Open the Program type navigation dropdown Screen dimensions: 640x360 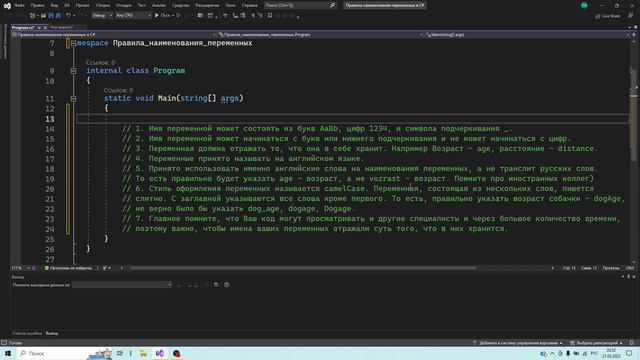tap(321, 35)
